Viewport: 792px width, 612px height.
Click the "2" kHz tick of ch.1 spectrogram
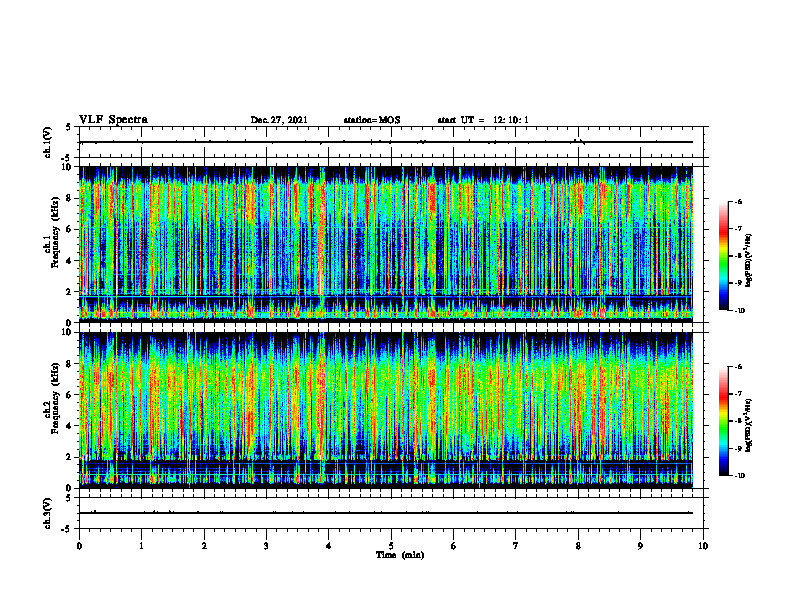pos(70,292)
